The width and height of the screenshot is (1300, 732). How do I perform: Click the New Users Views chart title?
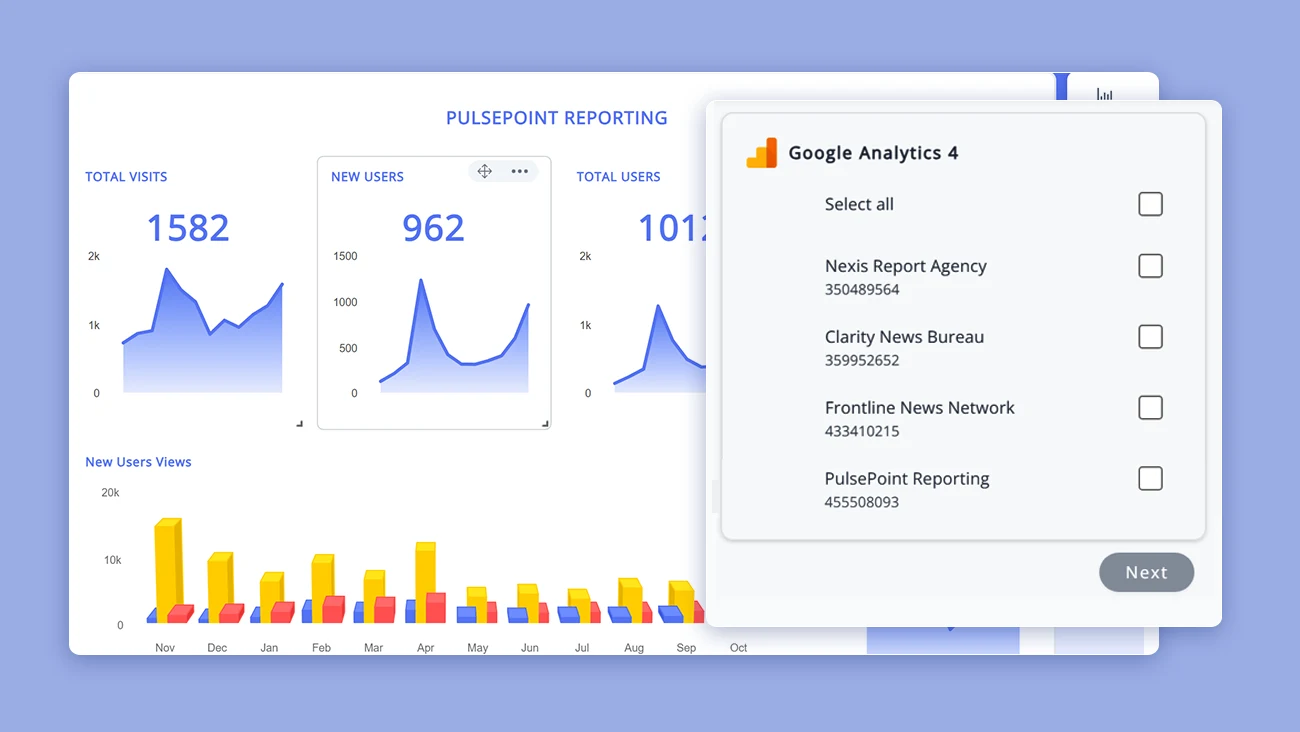click(x=138, y=461)
